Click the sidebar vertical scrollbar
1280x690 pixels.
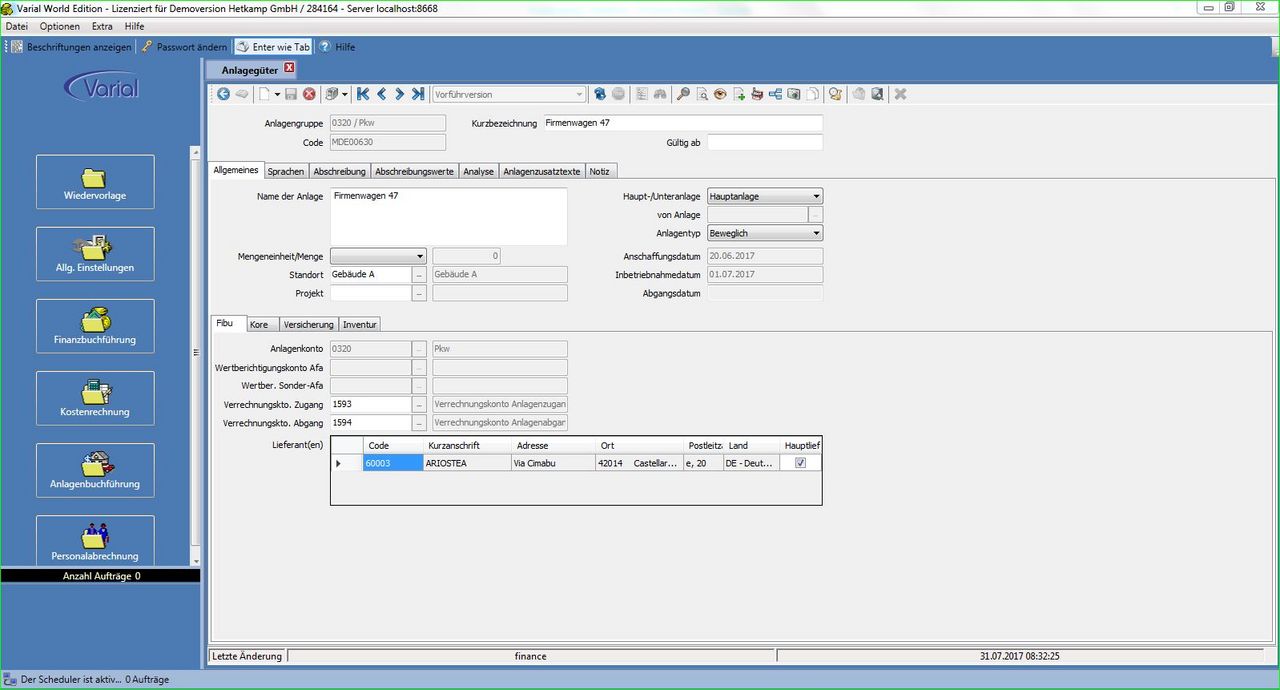196,355
